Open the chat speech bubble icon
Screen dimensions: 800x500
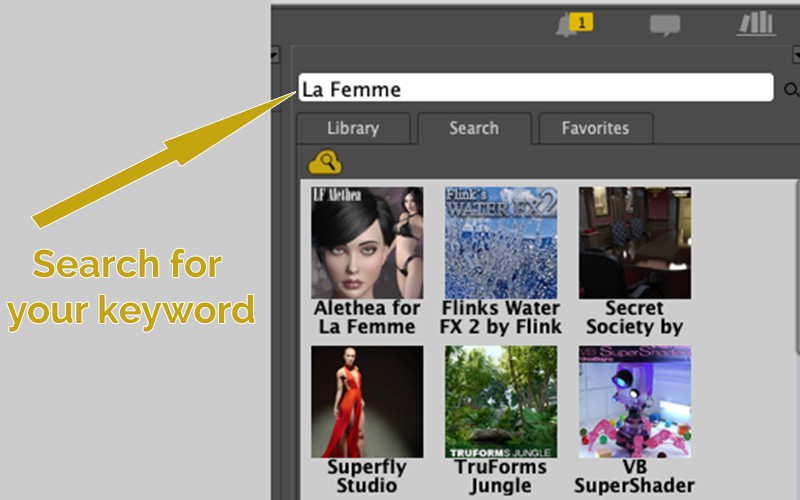[665, 25]
